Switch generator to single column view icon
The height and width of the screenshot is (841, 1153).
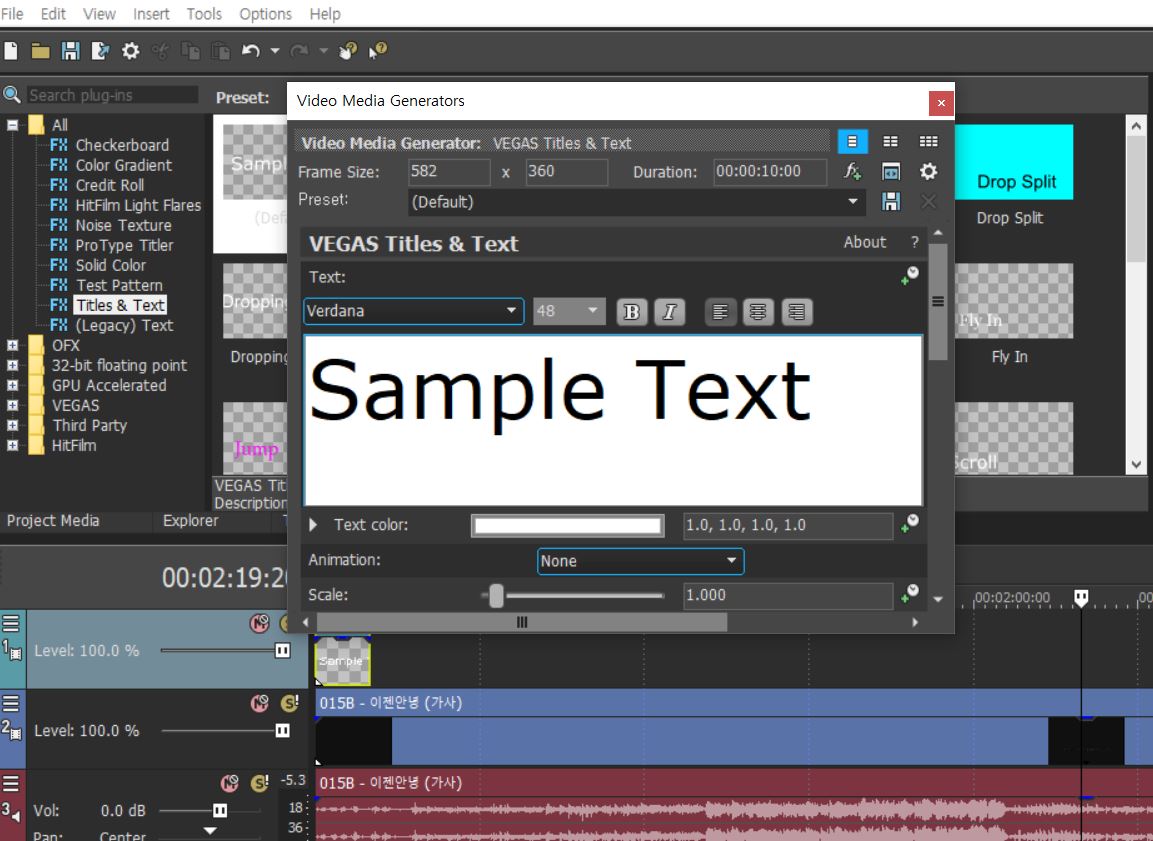[x=852, y=141]
